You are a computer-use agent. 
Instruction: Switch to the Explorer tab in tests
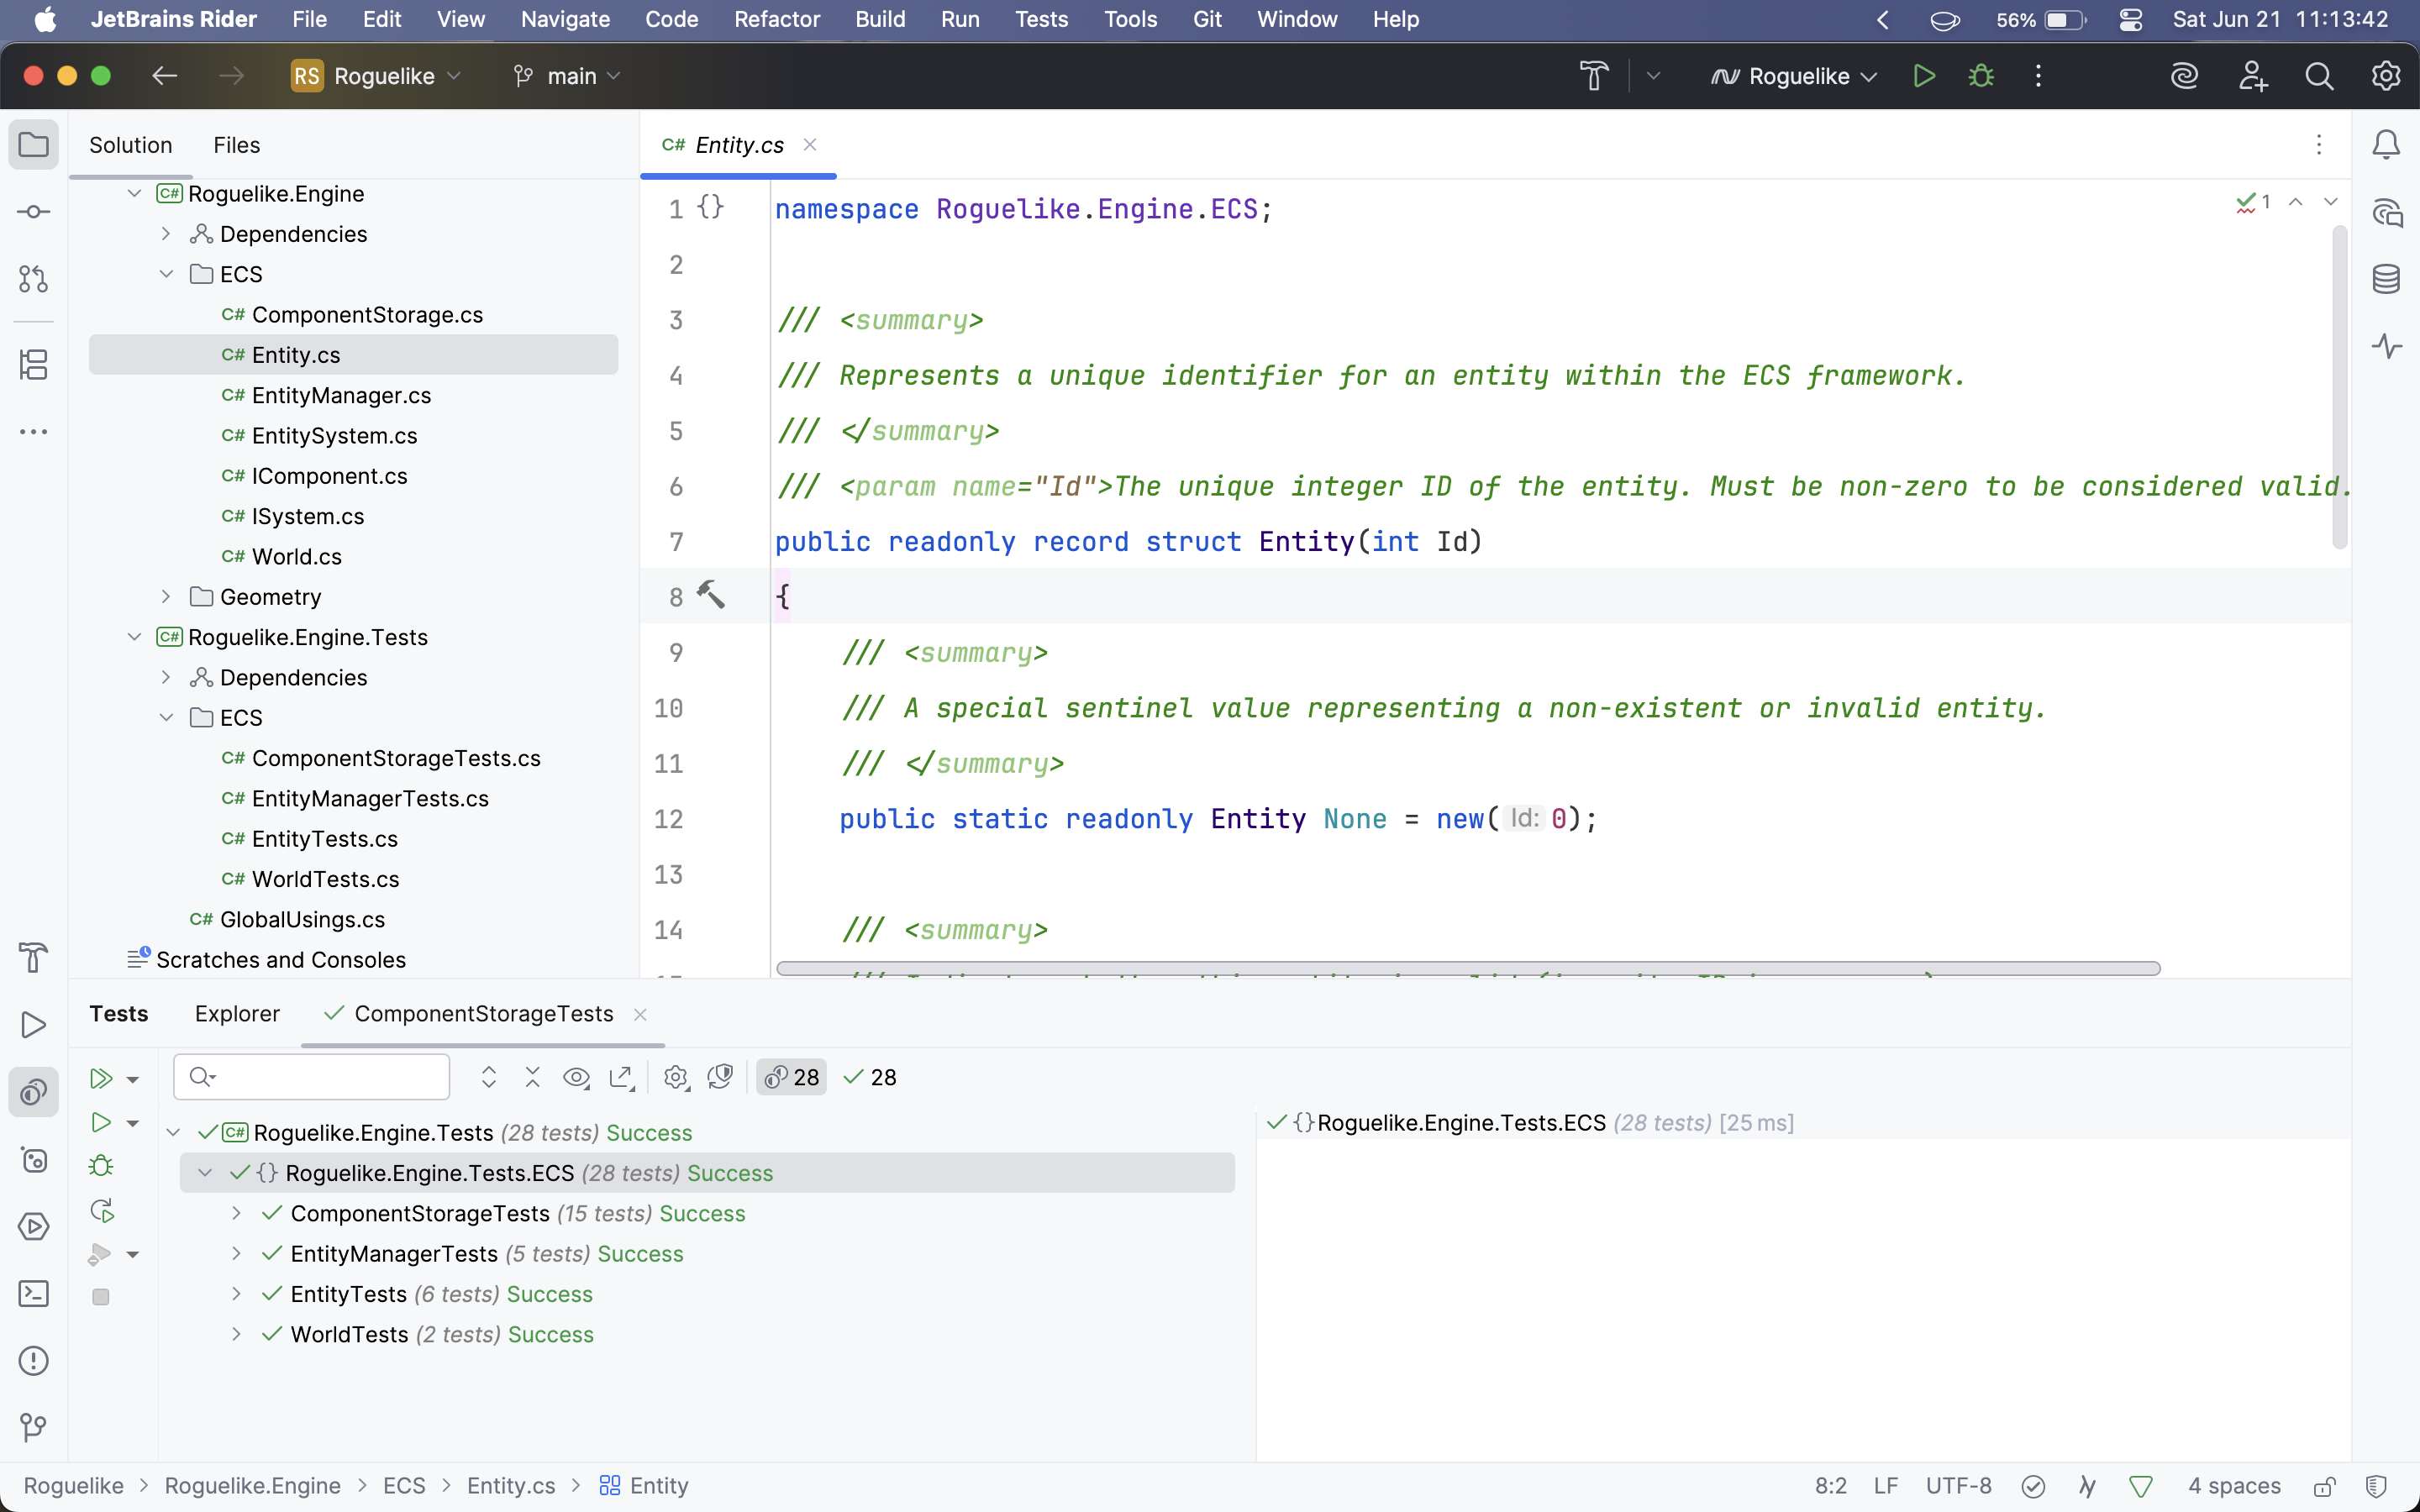[237, 1014]
